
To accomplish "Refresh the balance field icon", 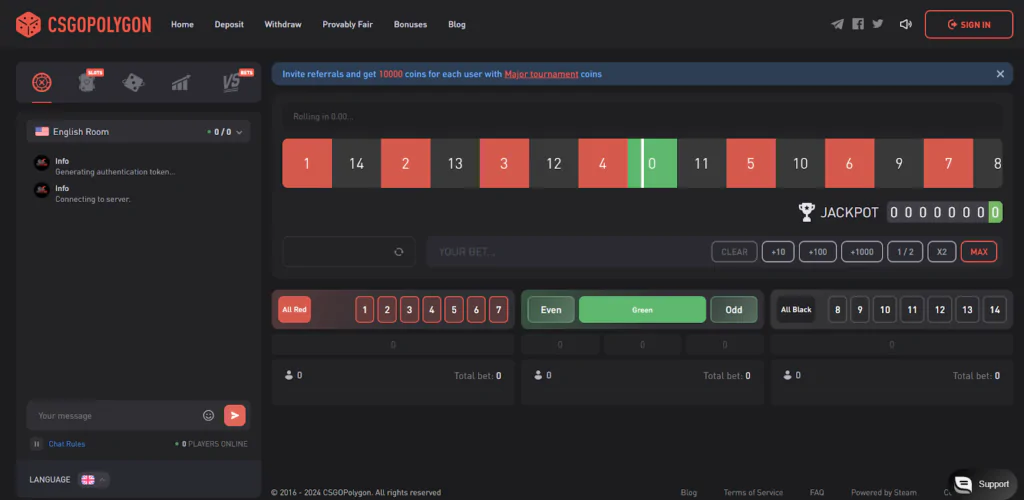I will coord(398,252).
